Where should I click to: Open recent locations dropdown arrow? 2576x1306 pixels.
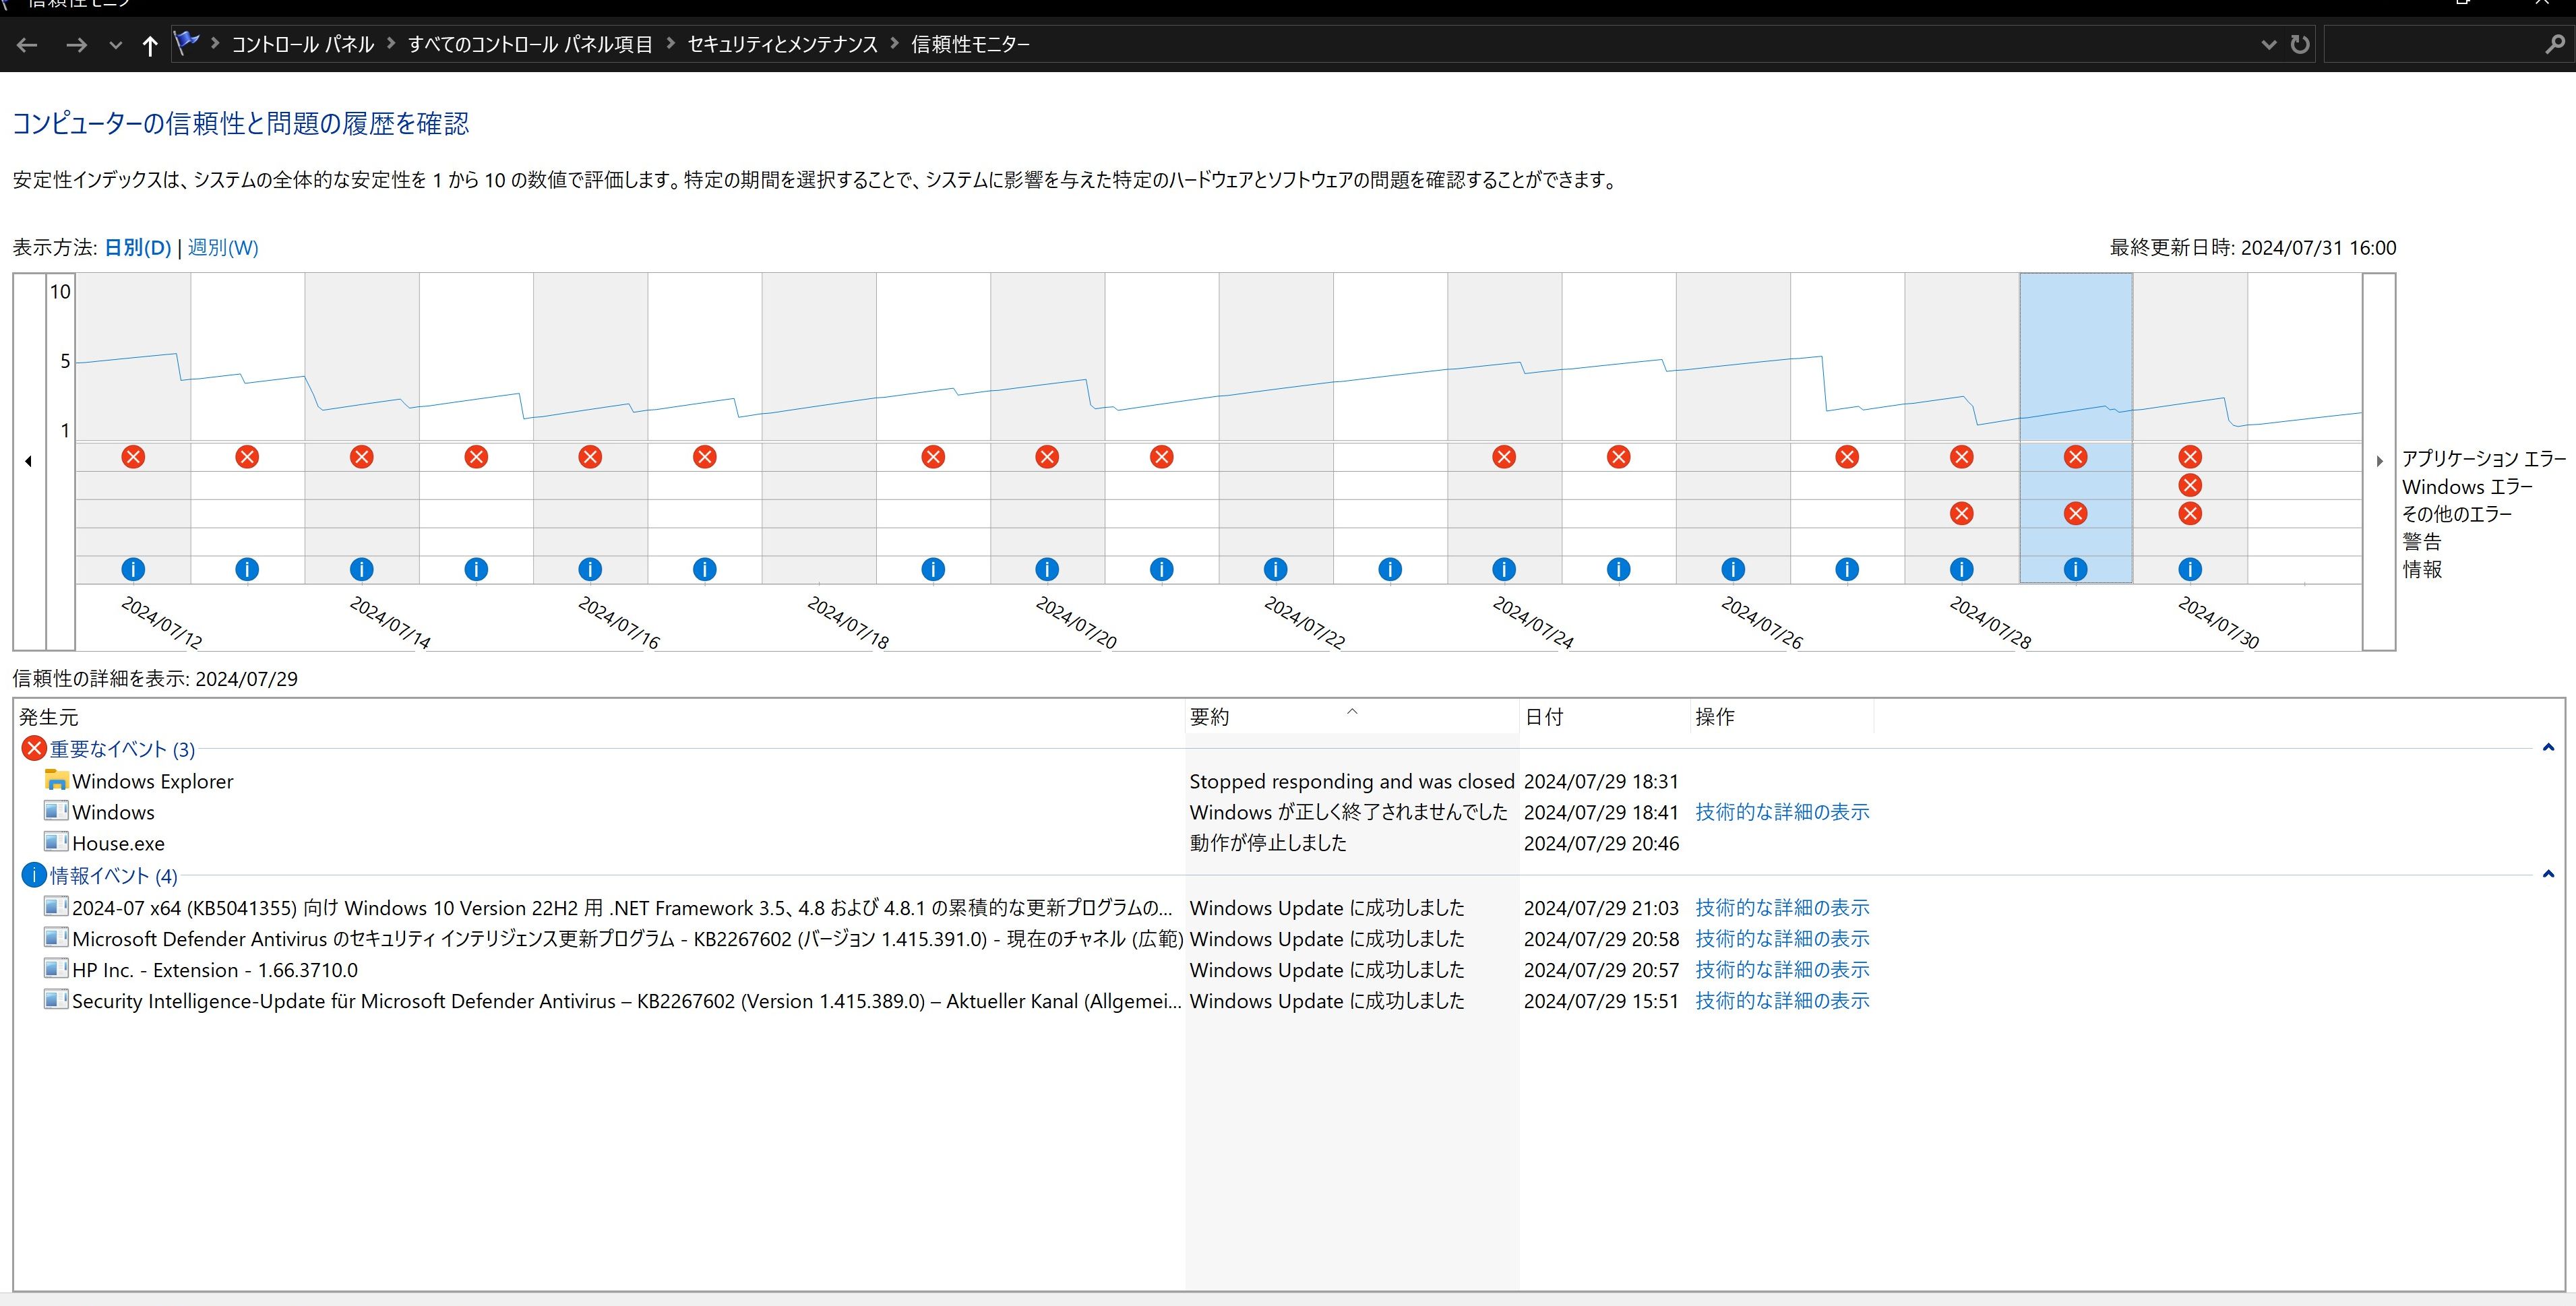tap(116, 45)
